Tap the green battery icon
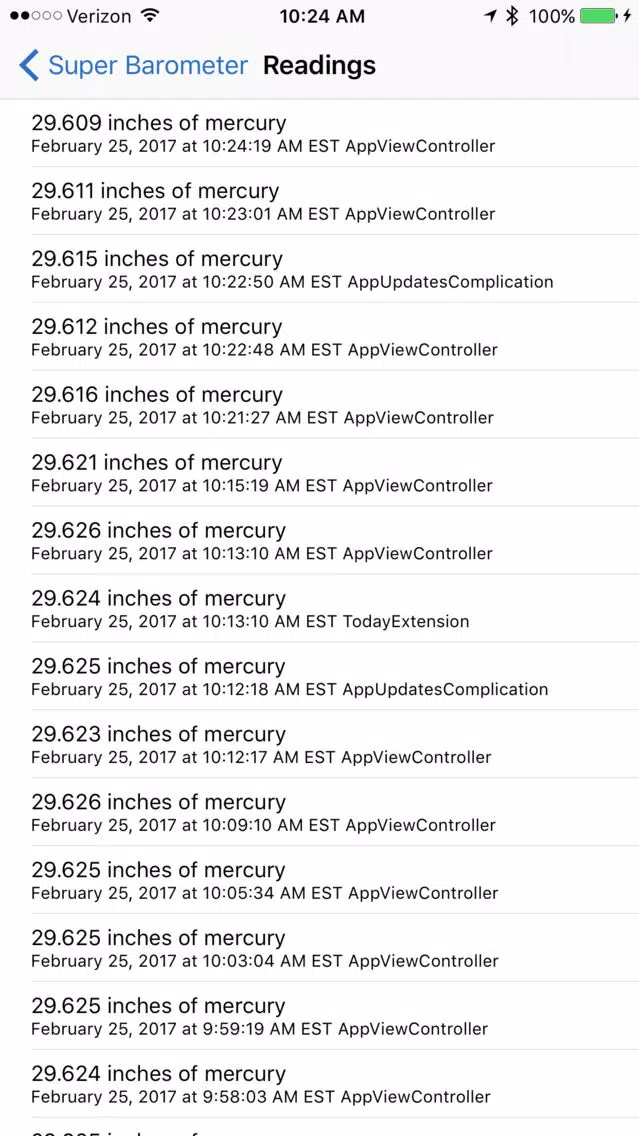This screenshot has width=639, height=1136. point(600,16)
